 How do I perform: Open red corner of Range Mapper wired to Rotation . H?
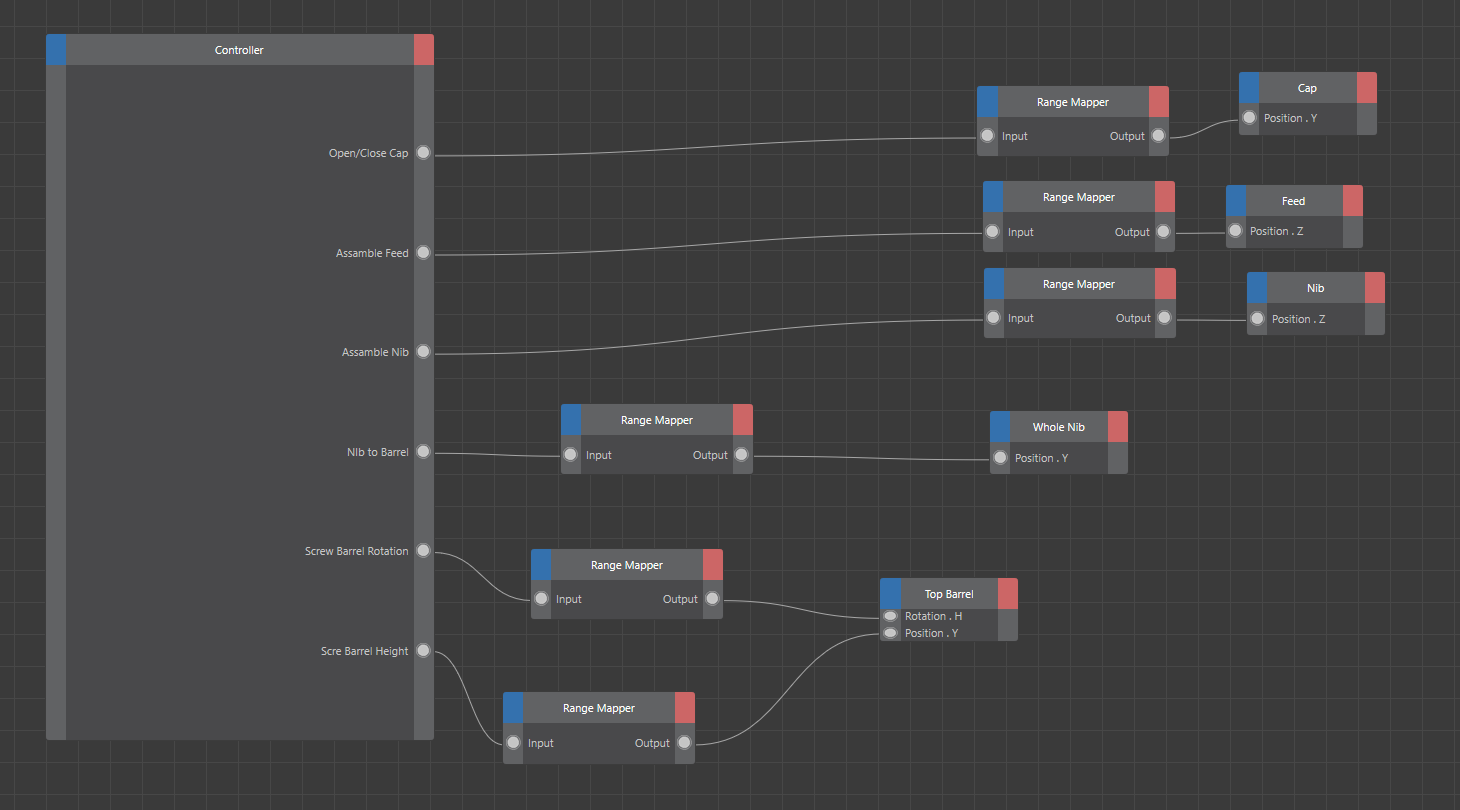coord(713,565)
